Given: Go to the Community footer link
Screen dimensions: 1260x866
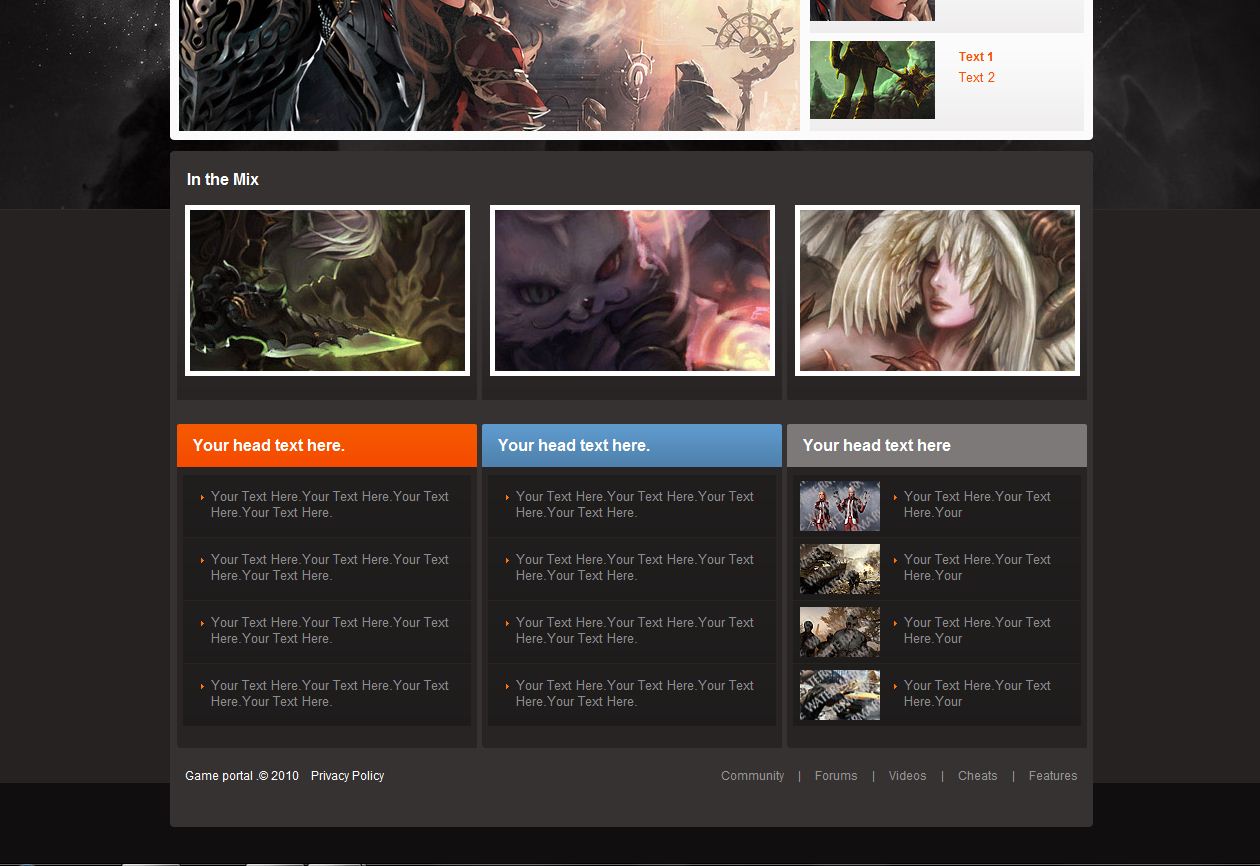Looking at the screenshot, I should point(752,776).
